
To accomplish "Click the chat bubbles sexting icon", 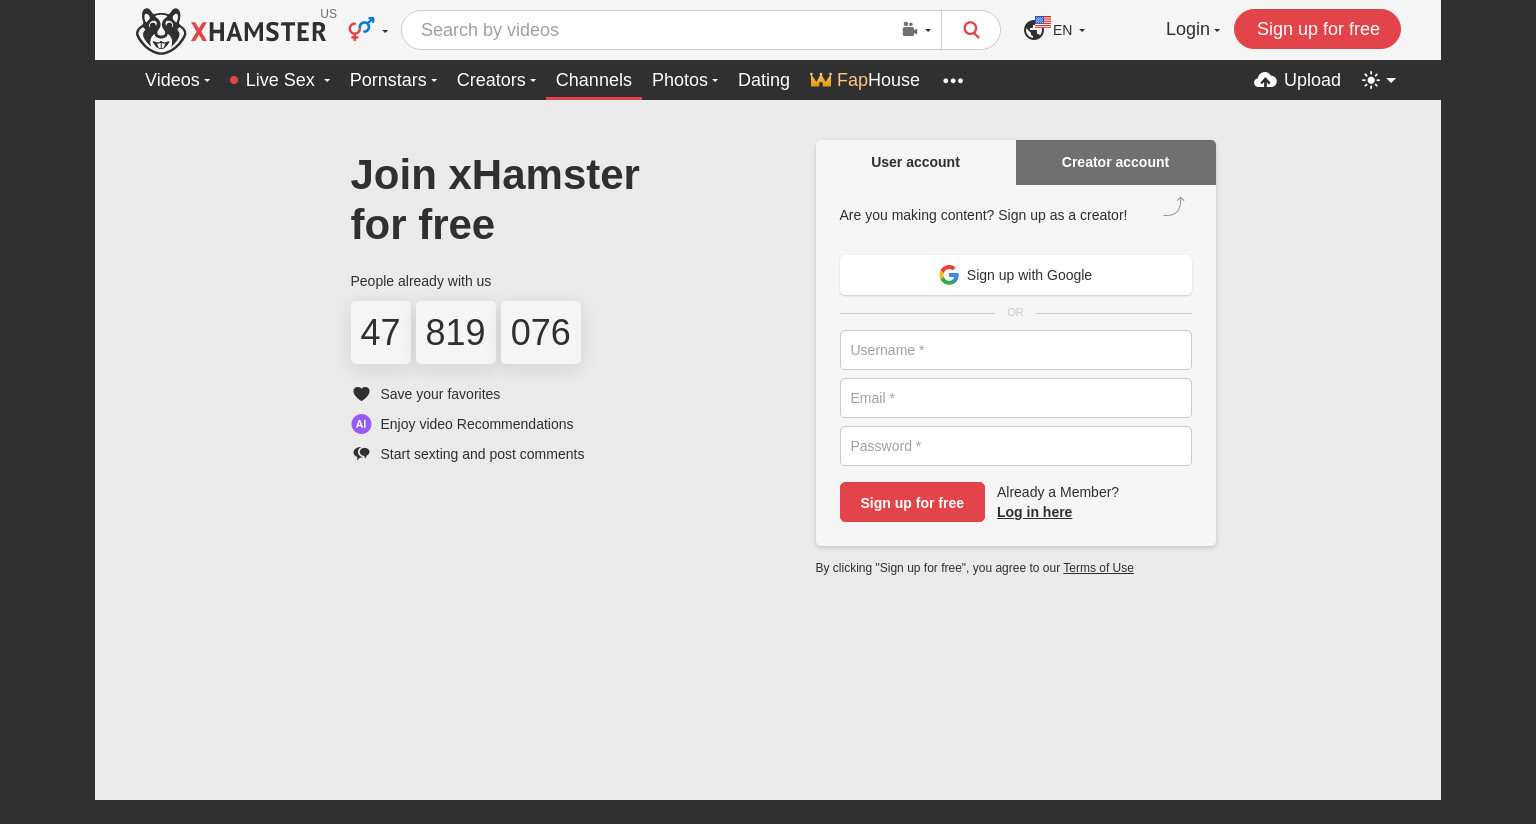I will click(x=361, y=454).
